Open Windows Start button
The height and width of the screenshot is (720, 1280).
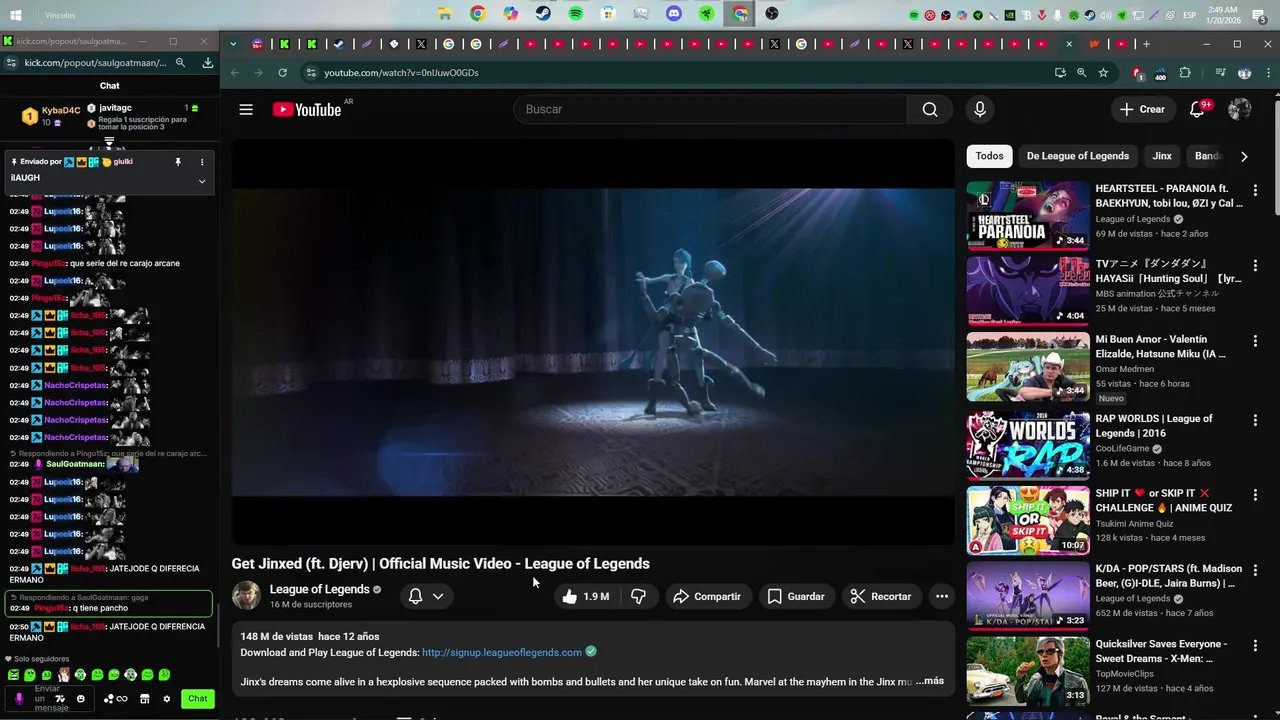click(17, 15)
